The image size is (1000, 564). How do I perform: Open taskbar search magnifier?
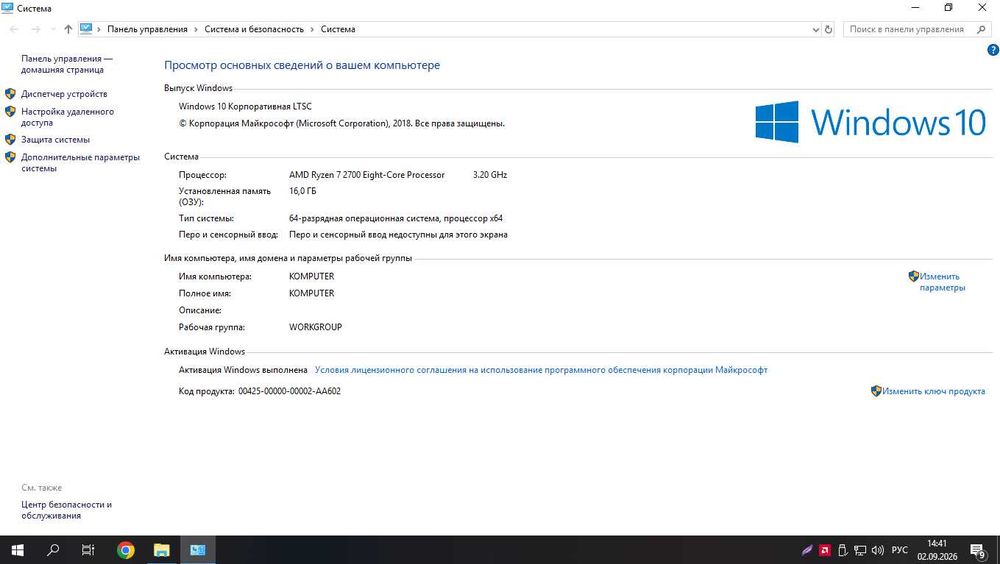[54, 550]
